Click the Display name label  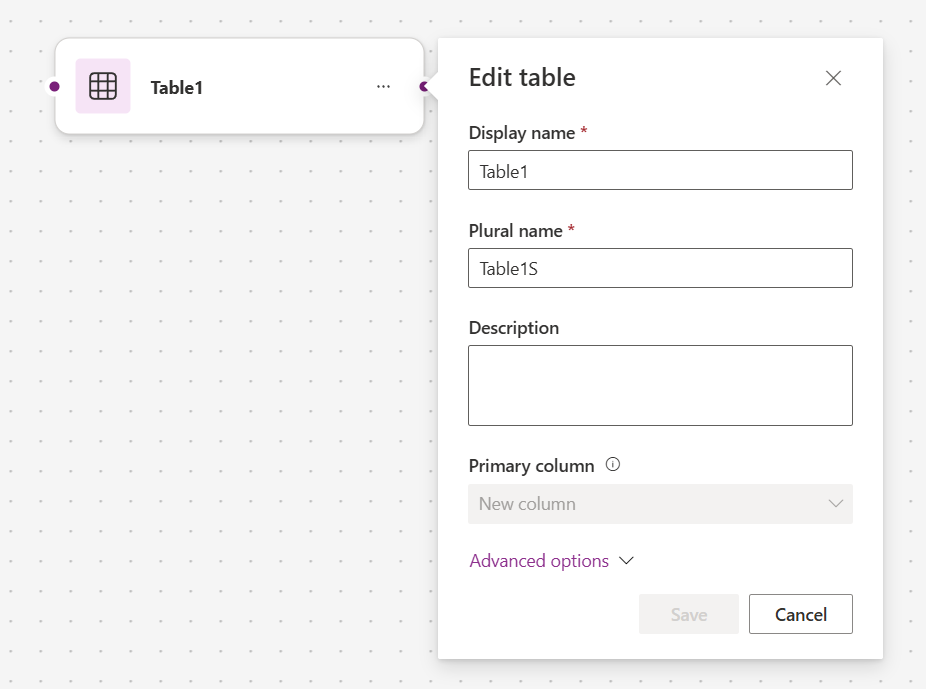(x=521, y=133)
